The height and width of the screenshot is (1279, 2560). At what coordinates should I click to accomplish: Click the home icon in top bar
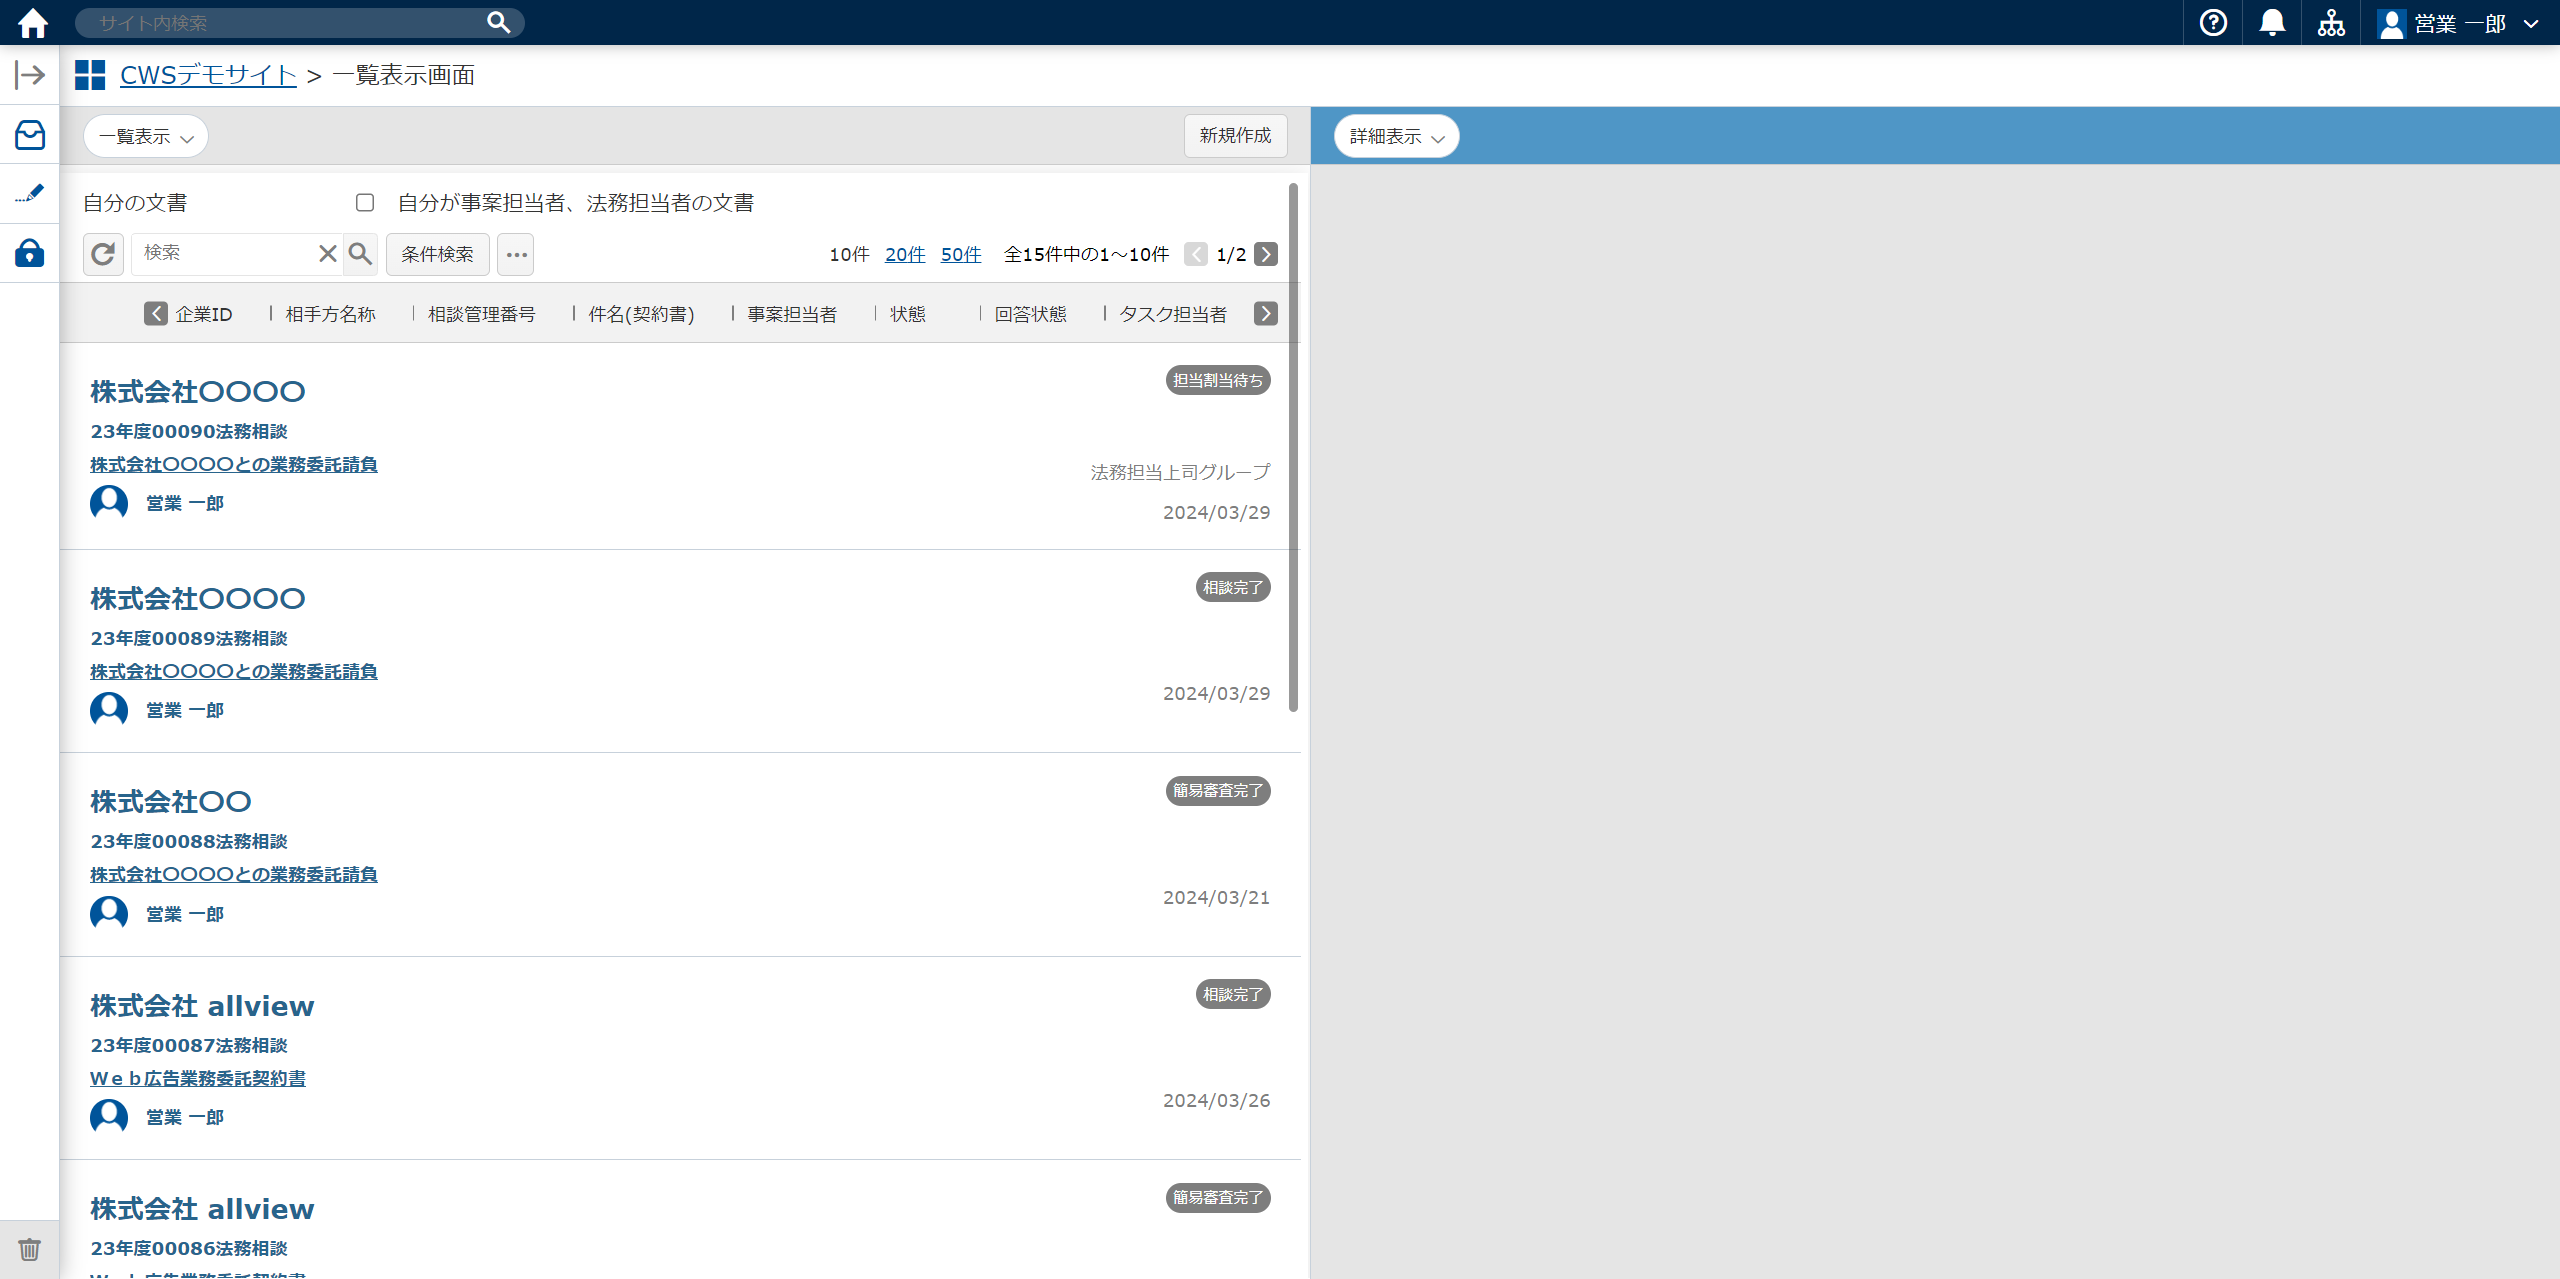32,22
